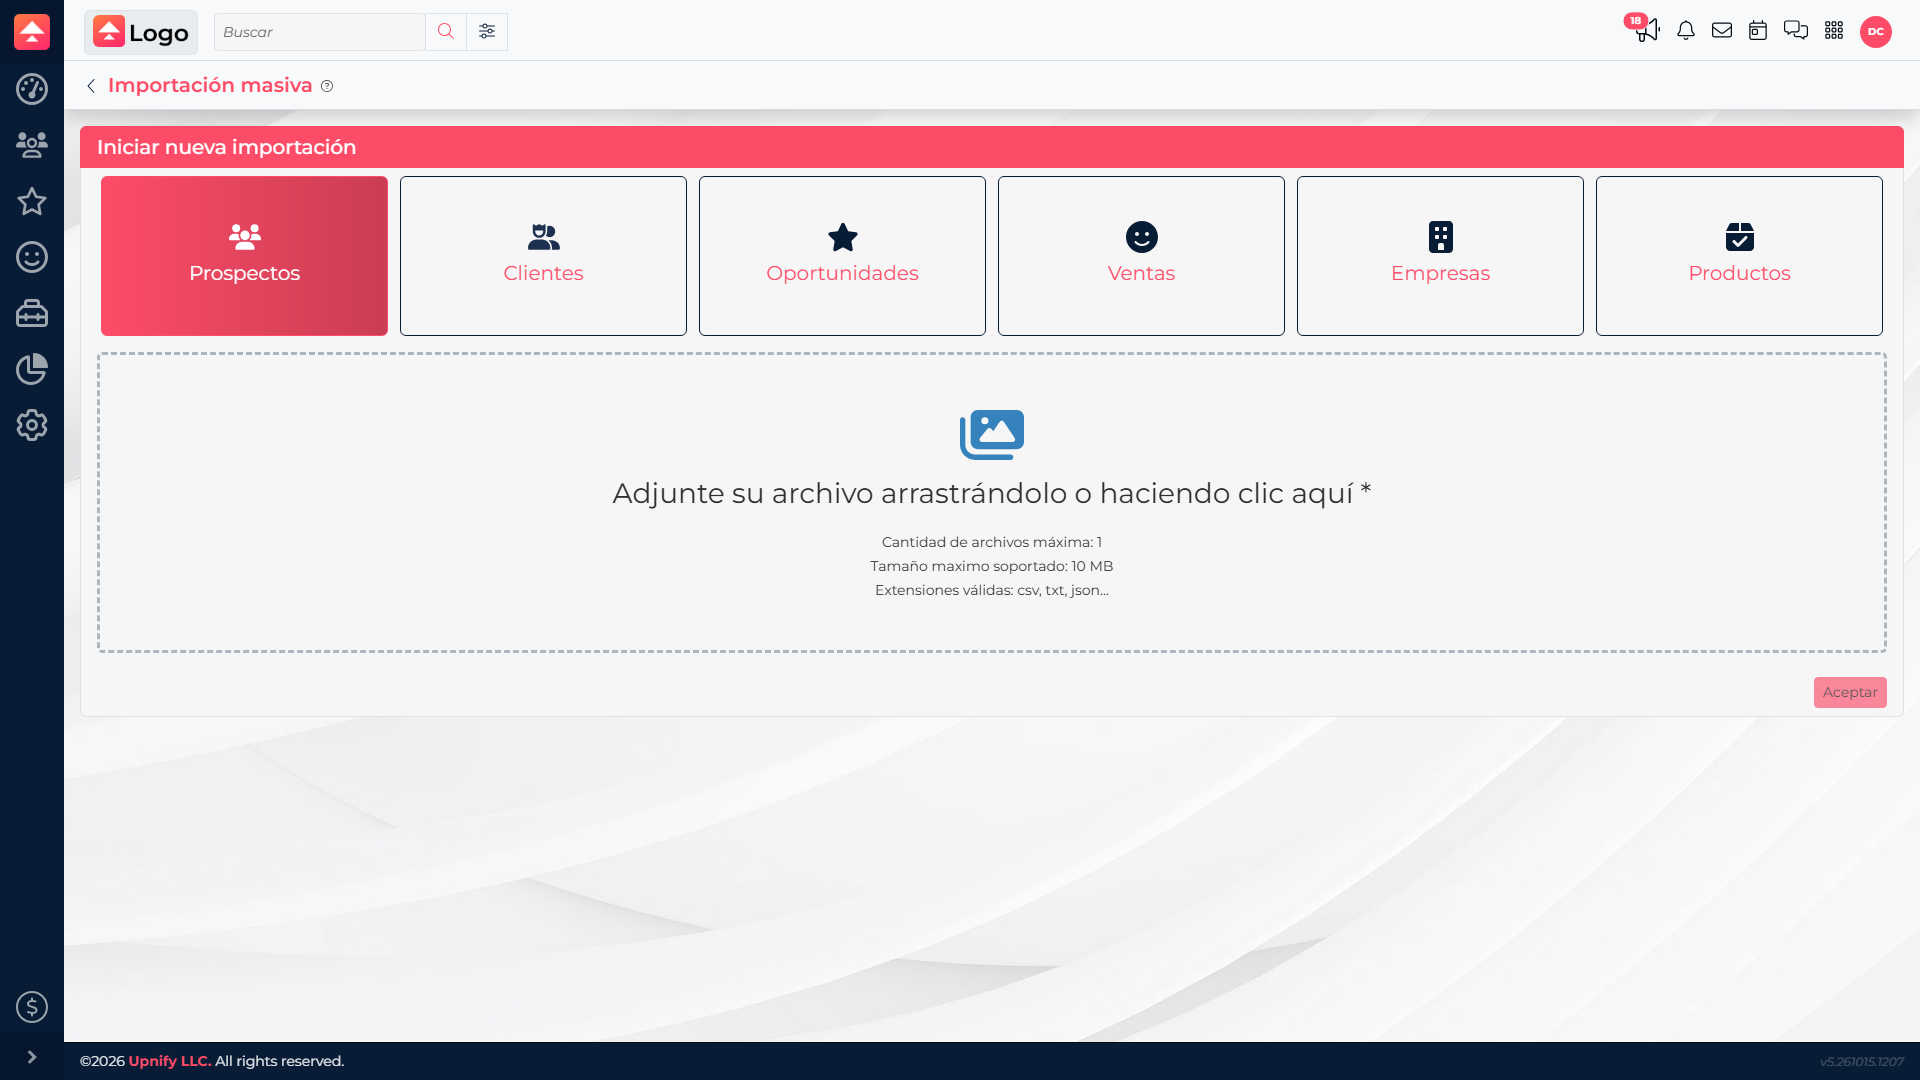Open the mail envelope icon
The height and width of the screenshot is (1080, 1920).
point(1722,31)
